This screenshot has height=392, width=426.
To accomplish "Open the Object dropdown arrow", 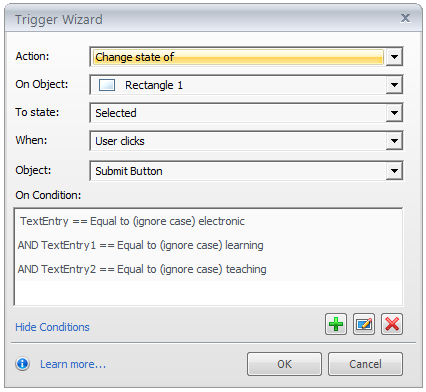I will tap(394, 171).
